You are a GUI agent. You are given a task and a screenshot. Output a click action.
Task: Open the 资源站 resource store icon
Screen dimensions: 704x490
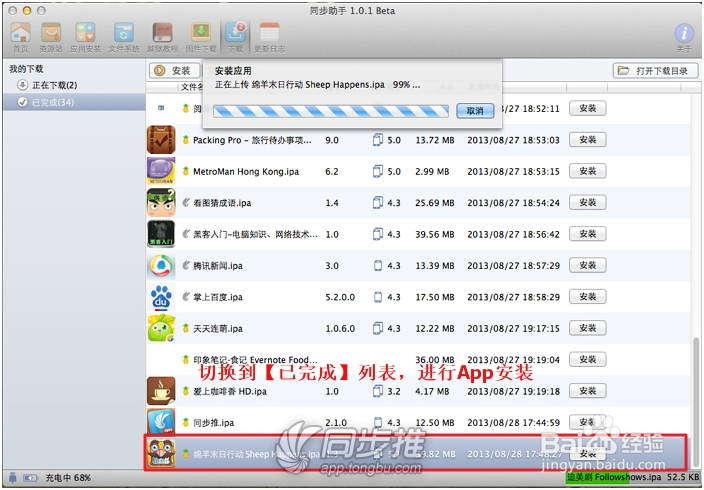(51, 37)
